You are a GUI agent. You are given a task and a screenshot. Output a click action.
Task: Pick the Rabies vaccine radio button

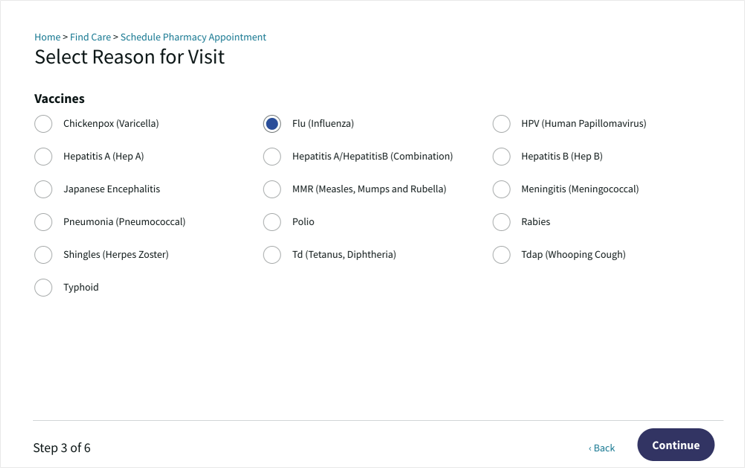point(502,222)
